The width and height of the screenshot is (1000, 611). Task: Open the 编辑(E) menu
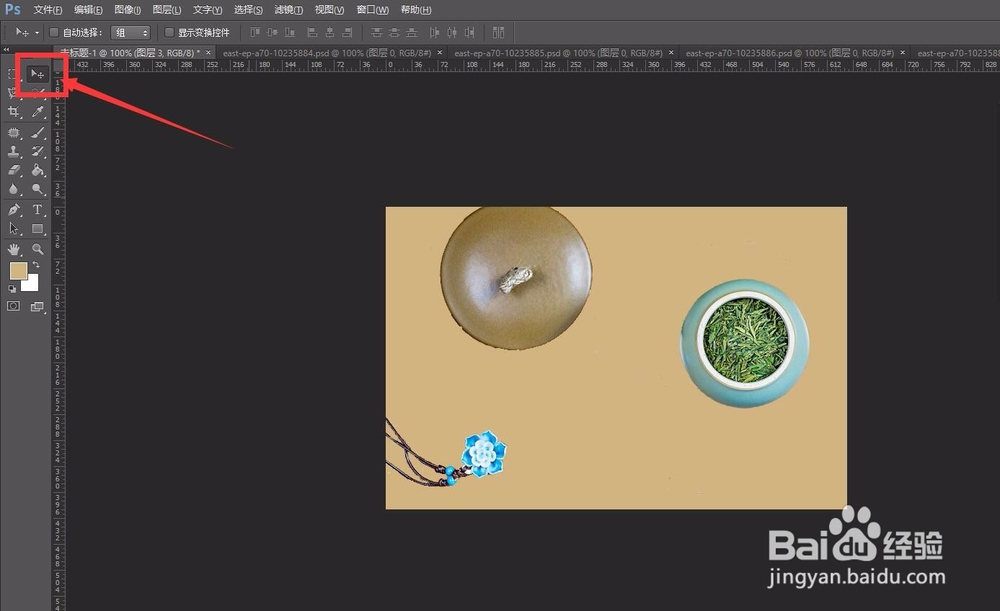coord(88,10)
